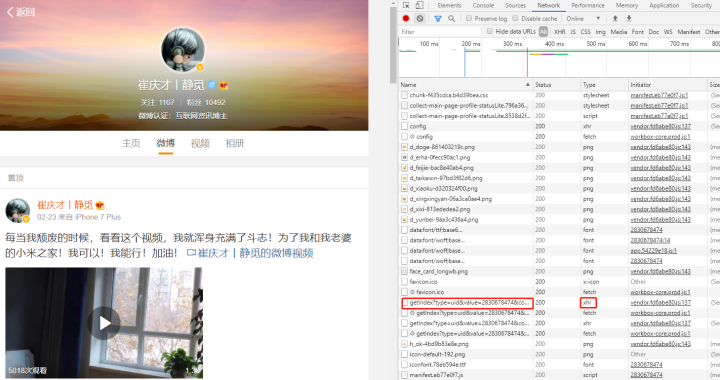This screenshot has width=720, height=380.
Task: Tick the checkbox for icon-default-192.png row
Action: [404, 354]
